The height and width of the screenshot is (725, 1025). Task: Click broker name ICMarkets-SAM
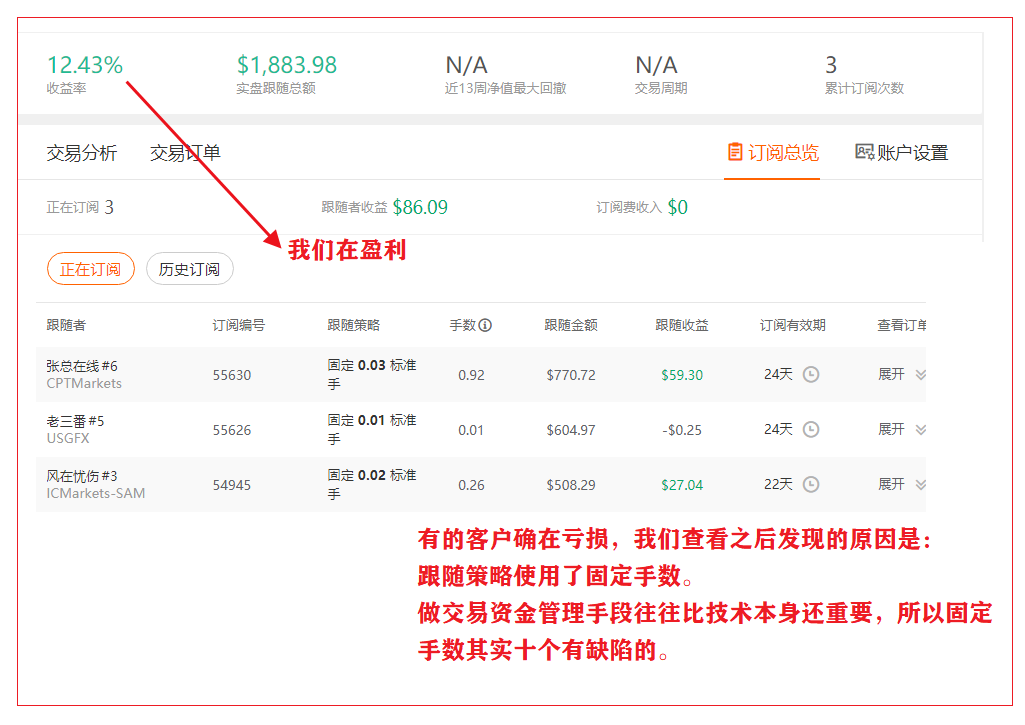pos(95,494)
